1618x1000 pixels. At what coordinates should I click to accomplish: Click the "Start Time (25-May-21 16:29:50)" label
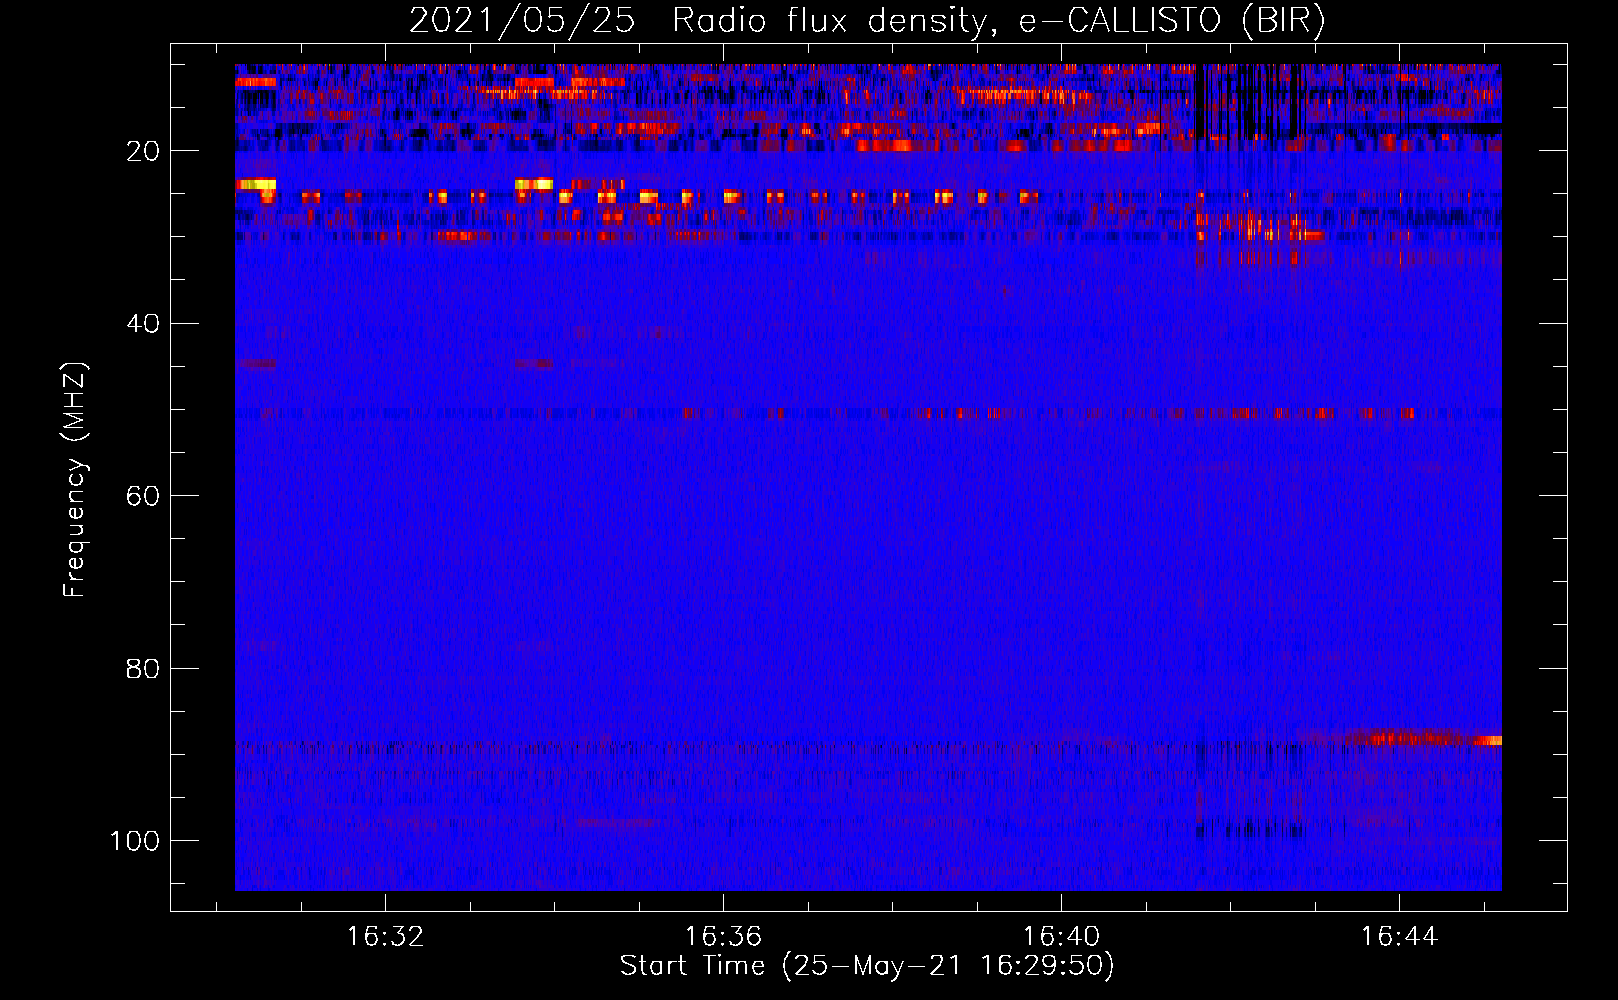(x=867, y=966)
